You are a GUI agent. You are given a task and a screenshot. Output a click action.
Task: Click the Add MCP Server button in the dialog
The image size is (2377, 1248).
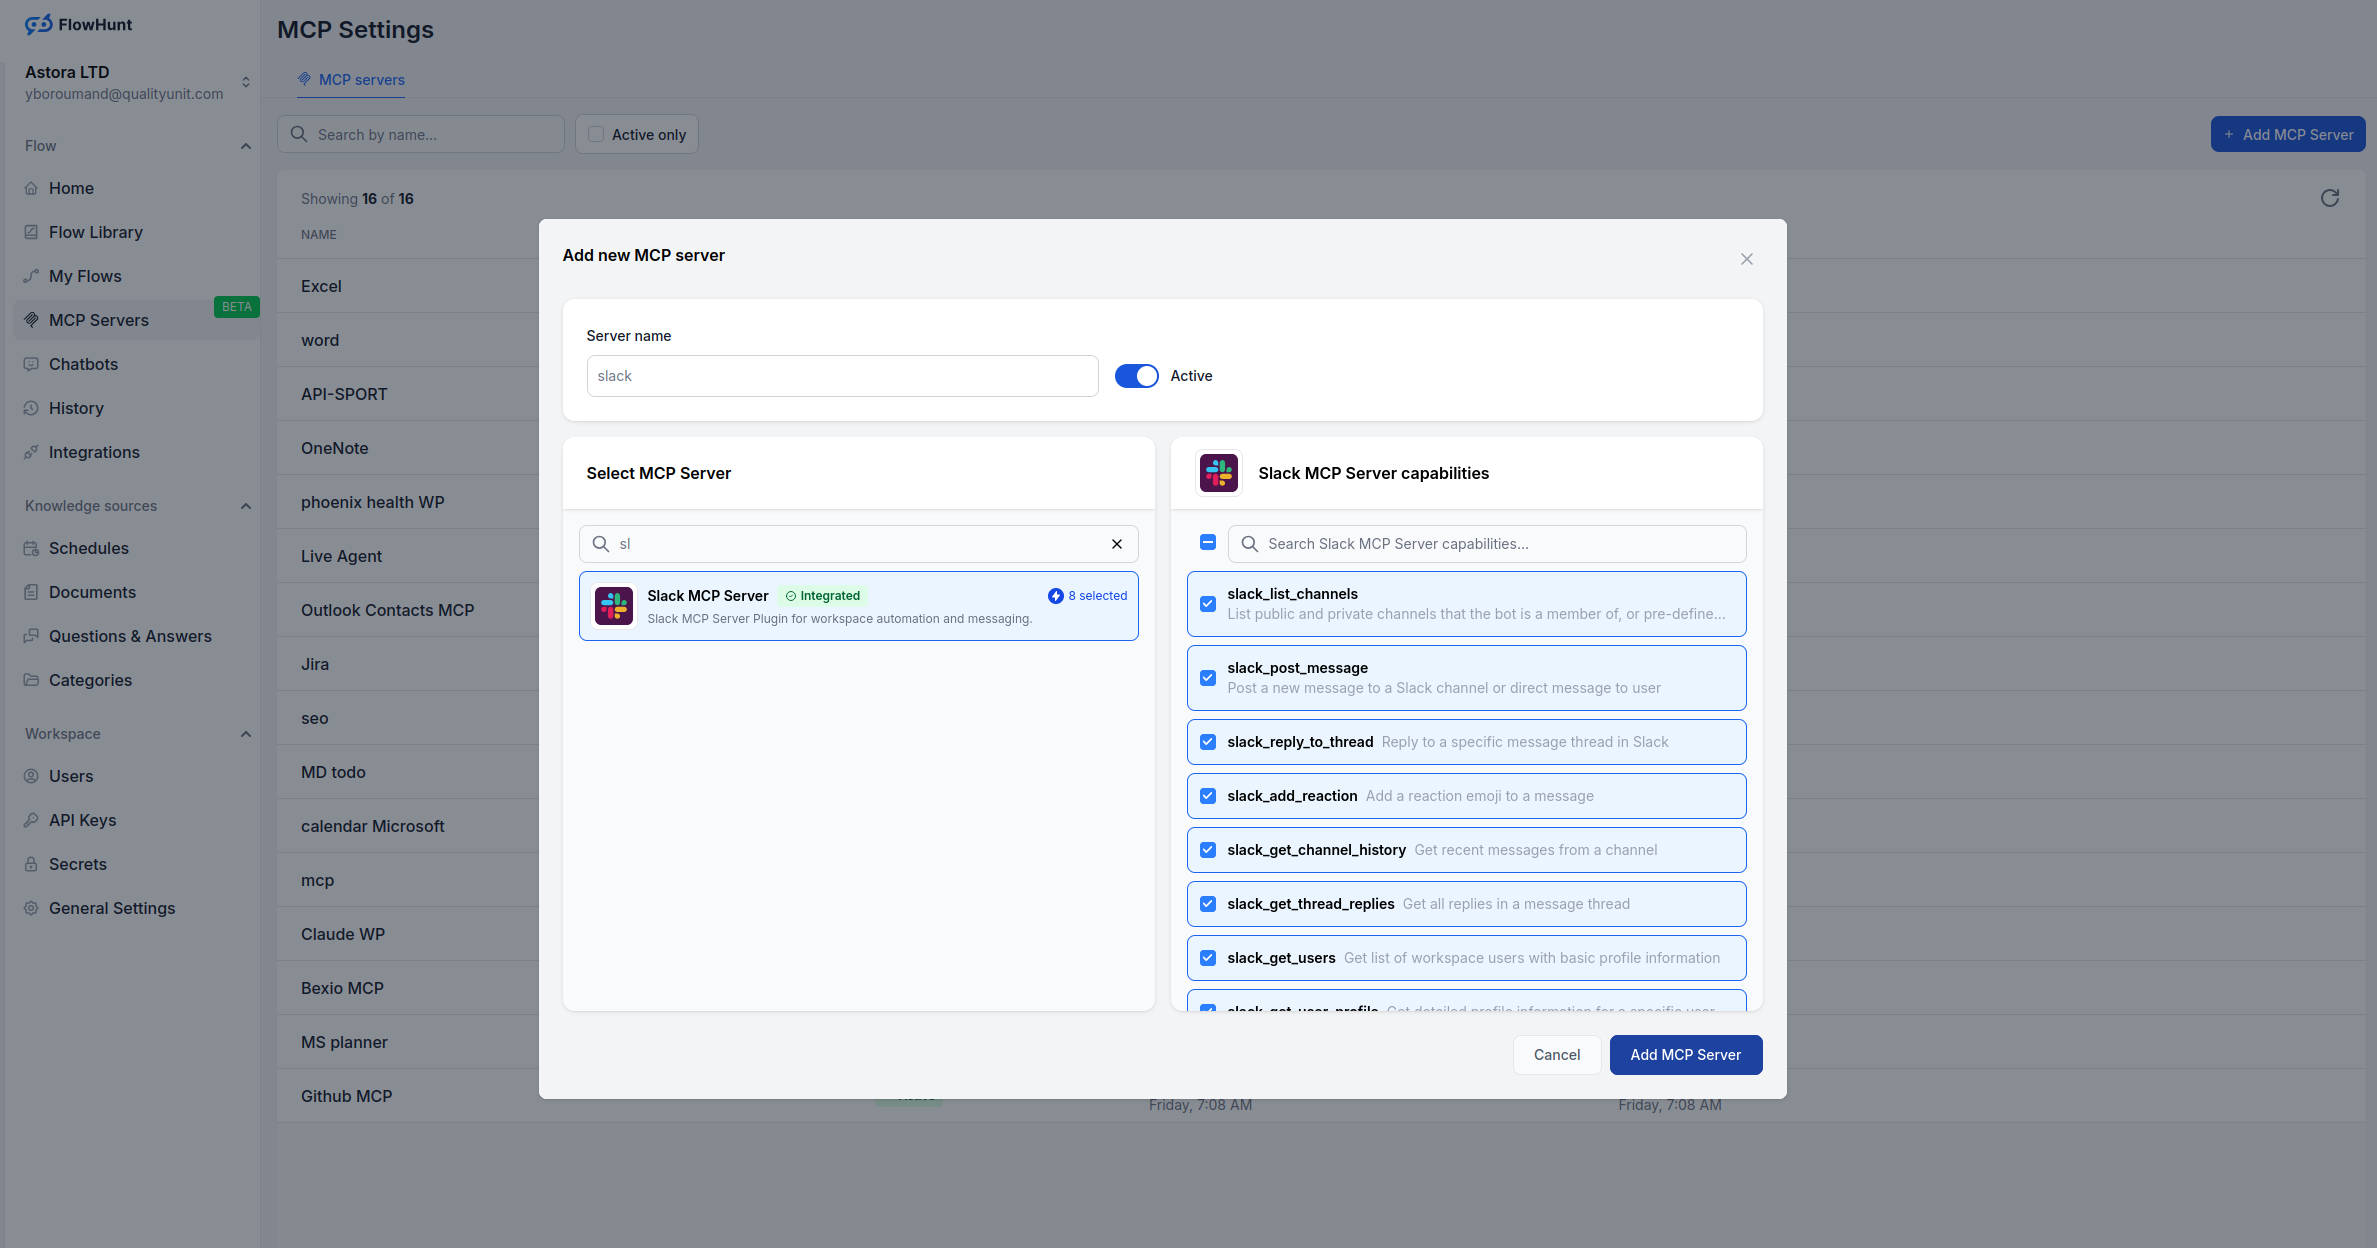1686,1054
